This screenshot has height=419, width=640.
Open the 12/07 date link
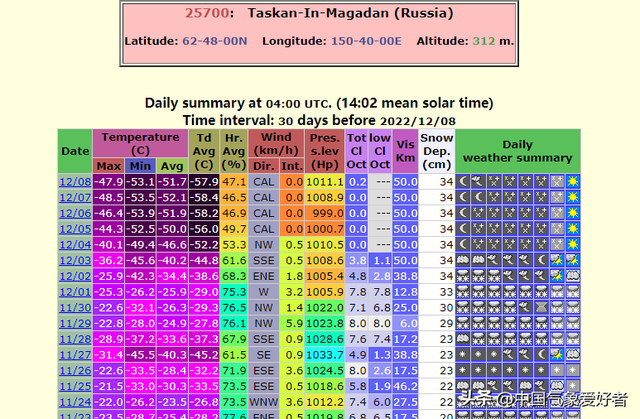(75, 198)
